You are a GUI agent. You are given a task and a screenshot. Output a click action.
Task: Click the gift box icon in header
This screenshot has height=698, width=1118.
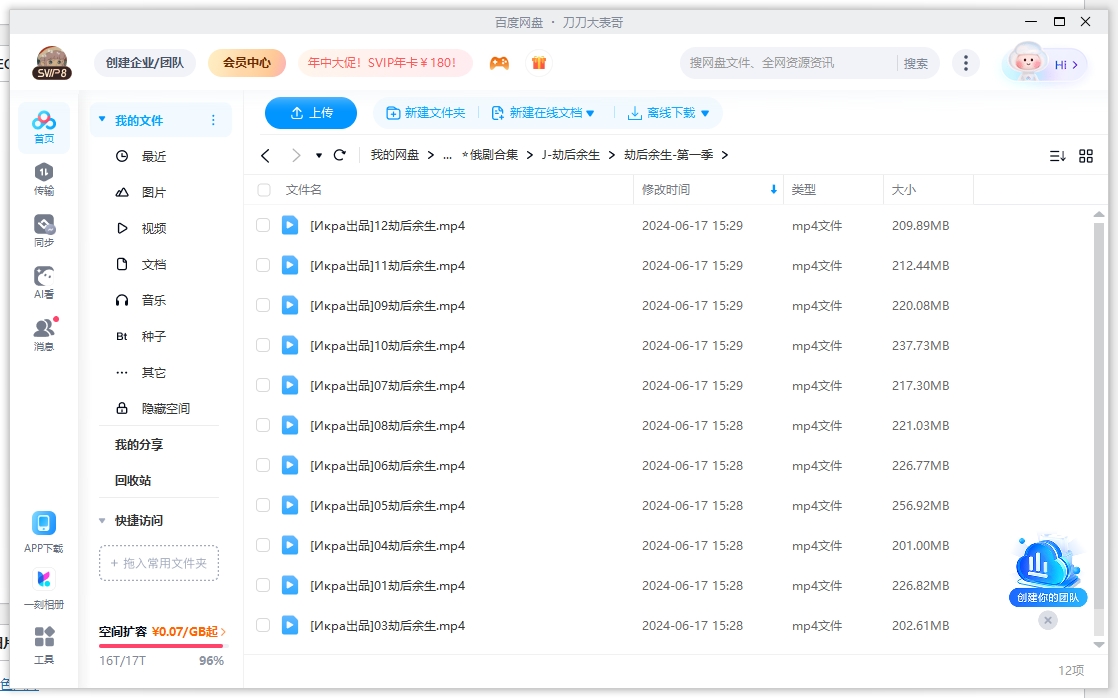pos(539,63)
